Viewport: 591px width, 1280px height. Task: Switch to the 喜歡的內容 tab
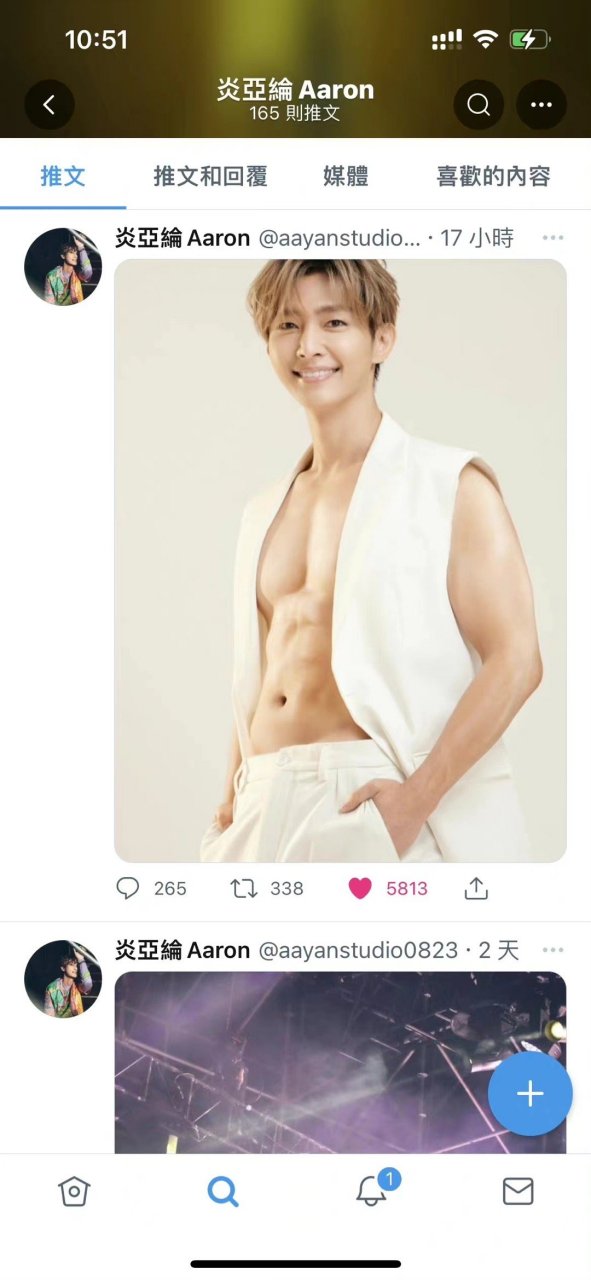click(493, 175)
